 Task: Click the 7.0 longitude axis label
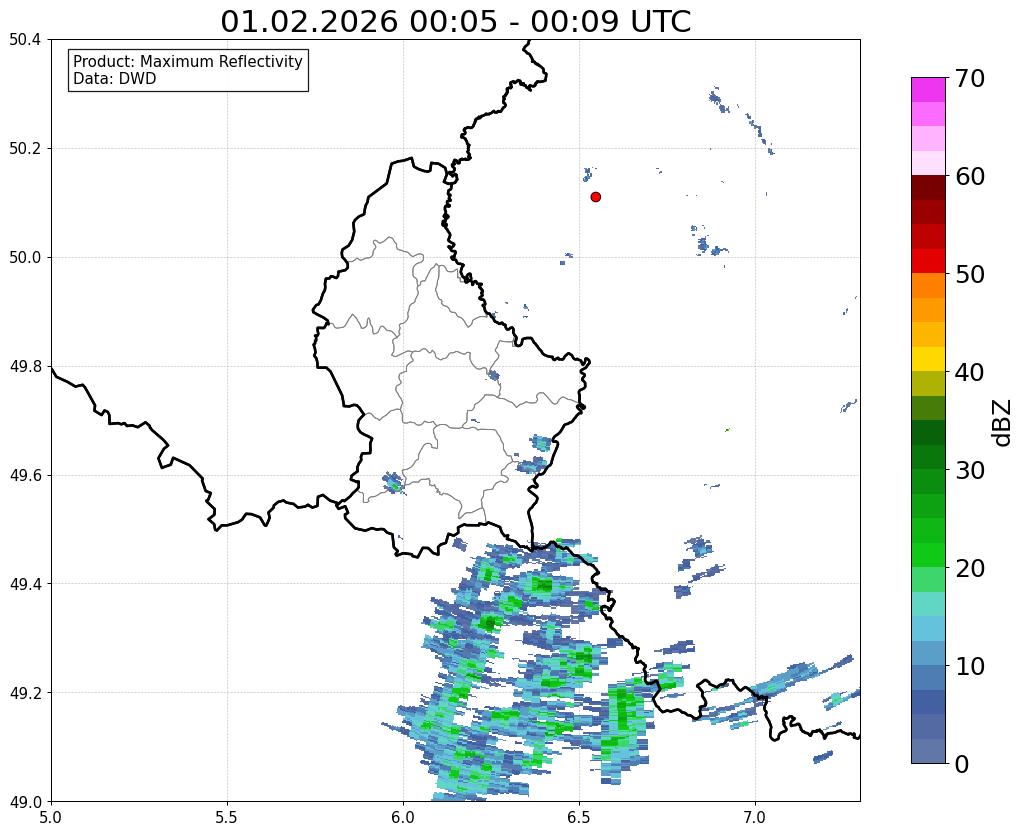pos(755,818)
